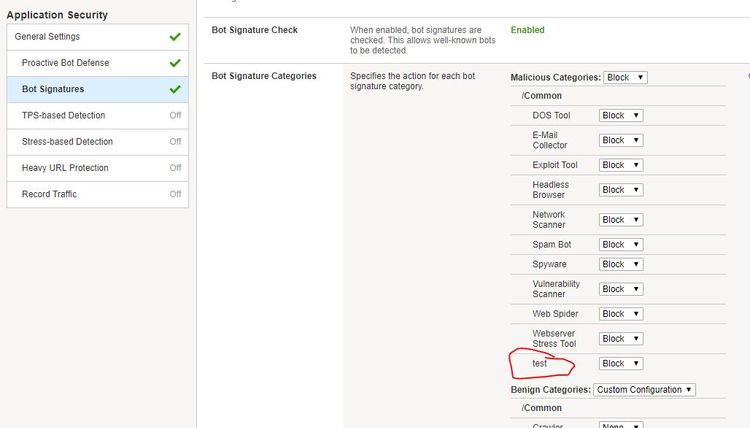
Task: Open the test category action dropdown
Action: 620,364
